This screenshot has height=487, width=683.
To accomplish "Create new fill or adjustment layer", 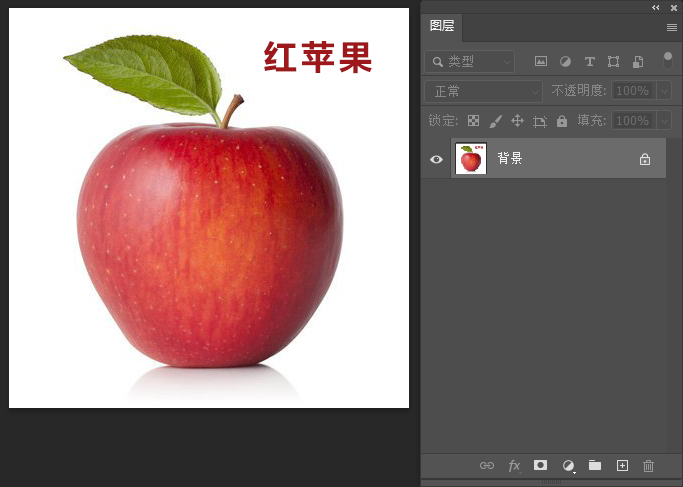I will pyautogui.click(x=568, y=466).
